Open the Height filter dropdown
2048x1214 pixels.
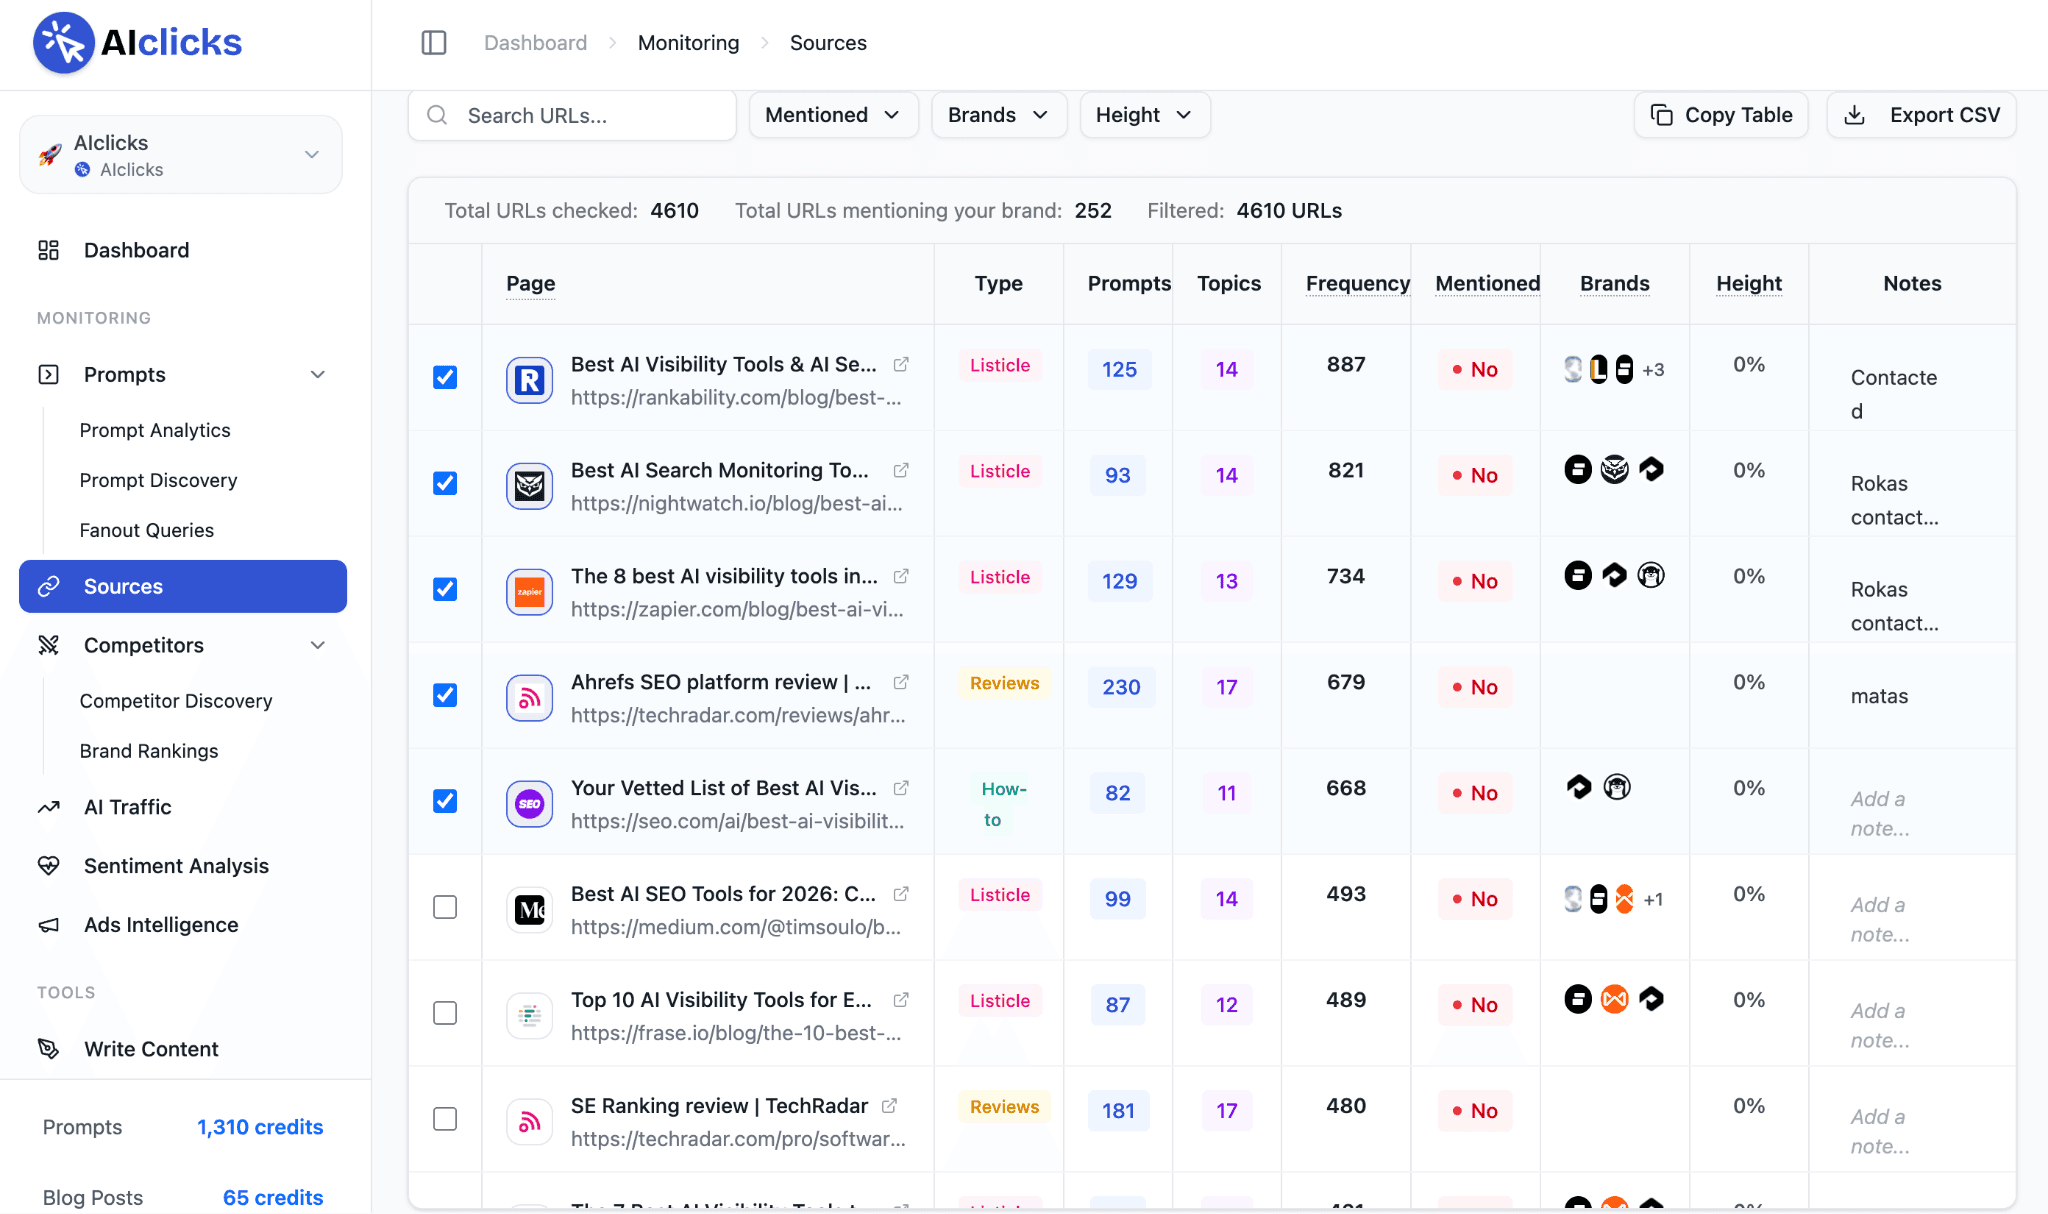tap(1145, 115)
